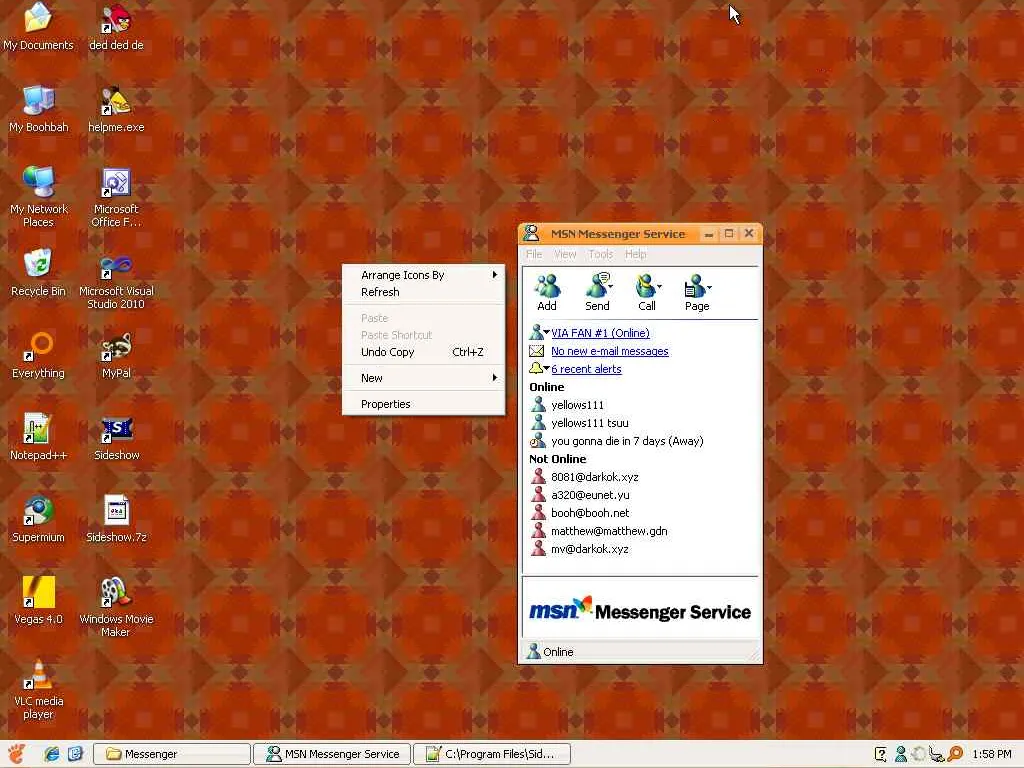Select contact you gonna die in 7 days (Away)
1024x768 pixels.
point(627,441)
